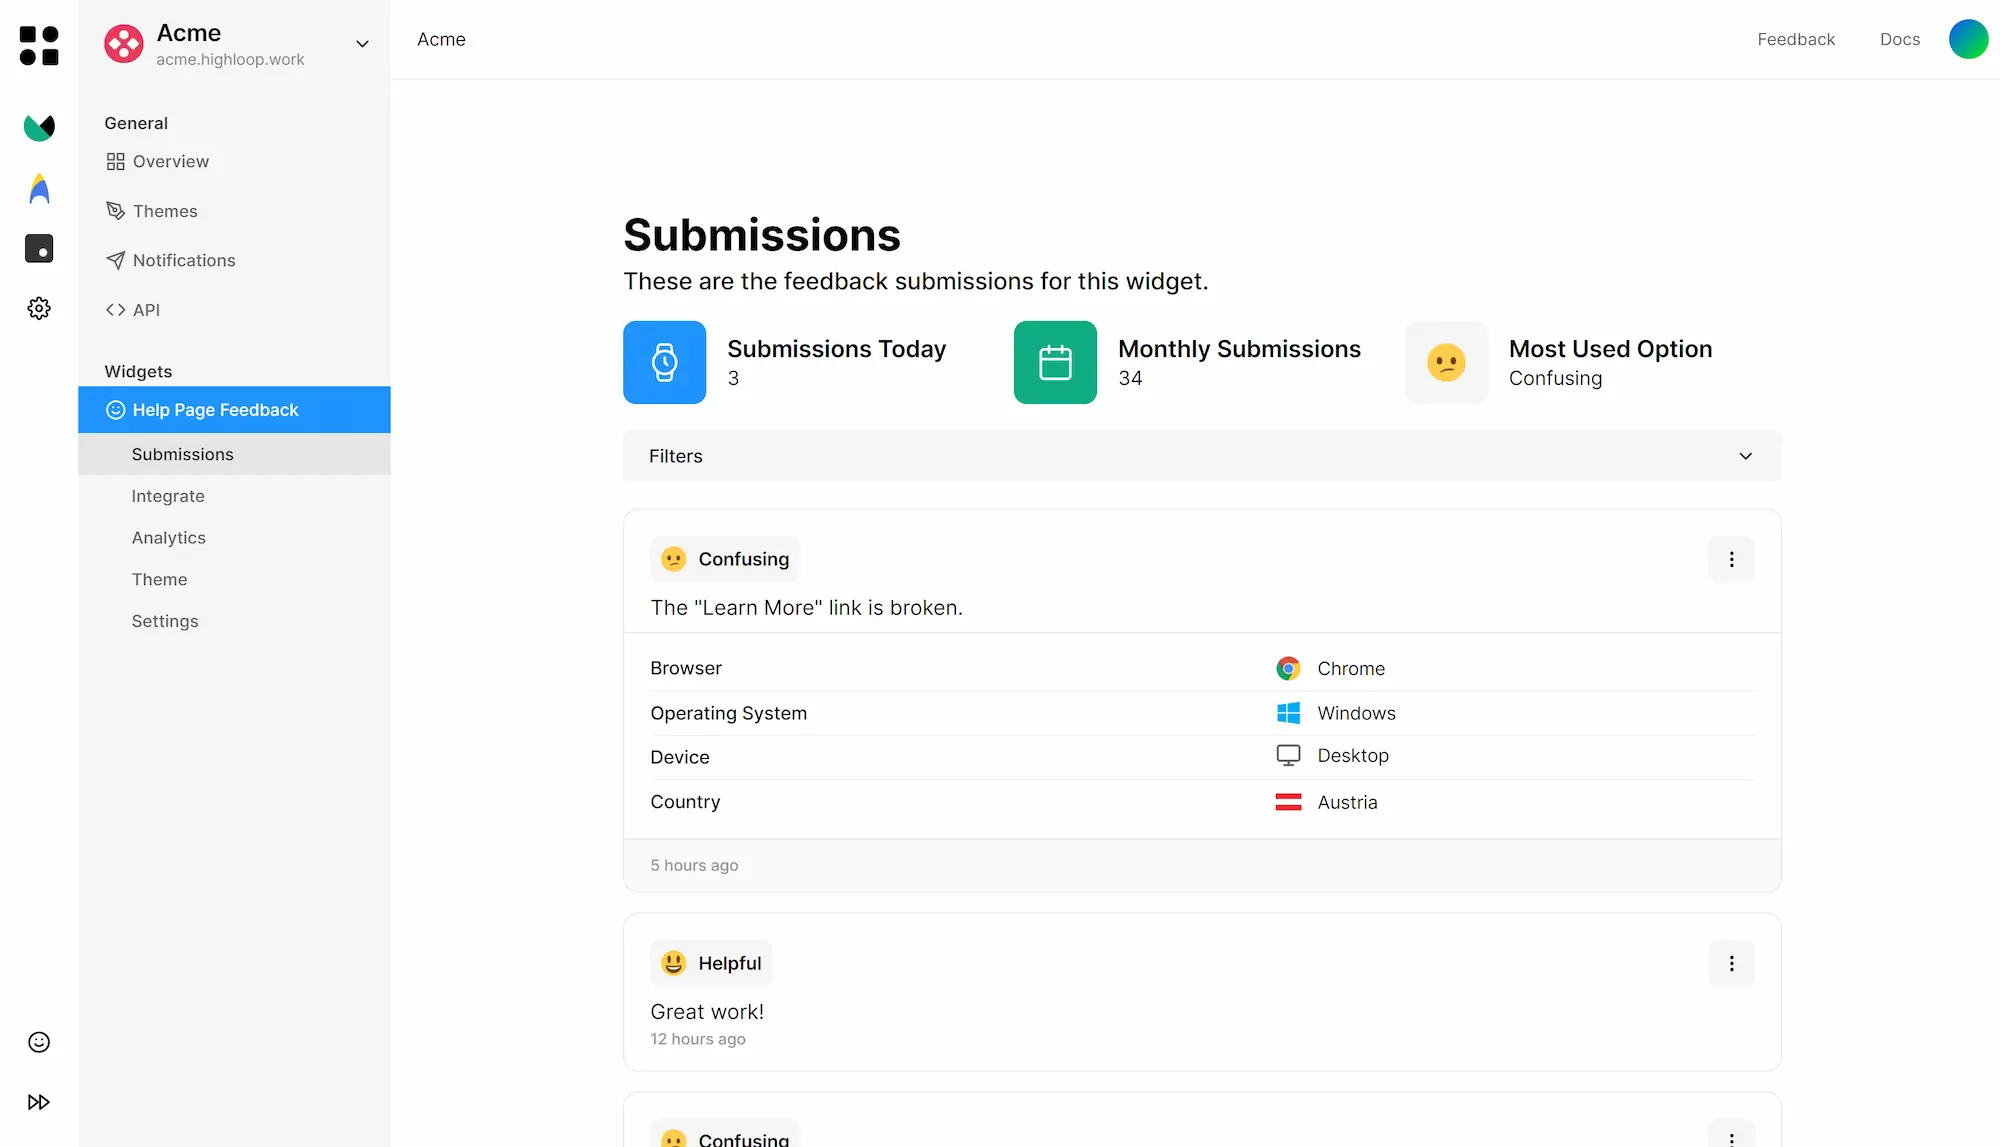Open the dark square app icon
The image size is (2000, 1147).
tap(39, 249)
